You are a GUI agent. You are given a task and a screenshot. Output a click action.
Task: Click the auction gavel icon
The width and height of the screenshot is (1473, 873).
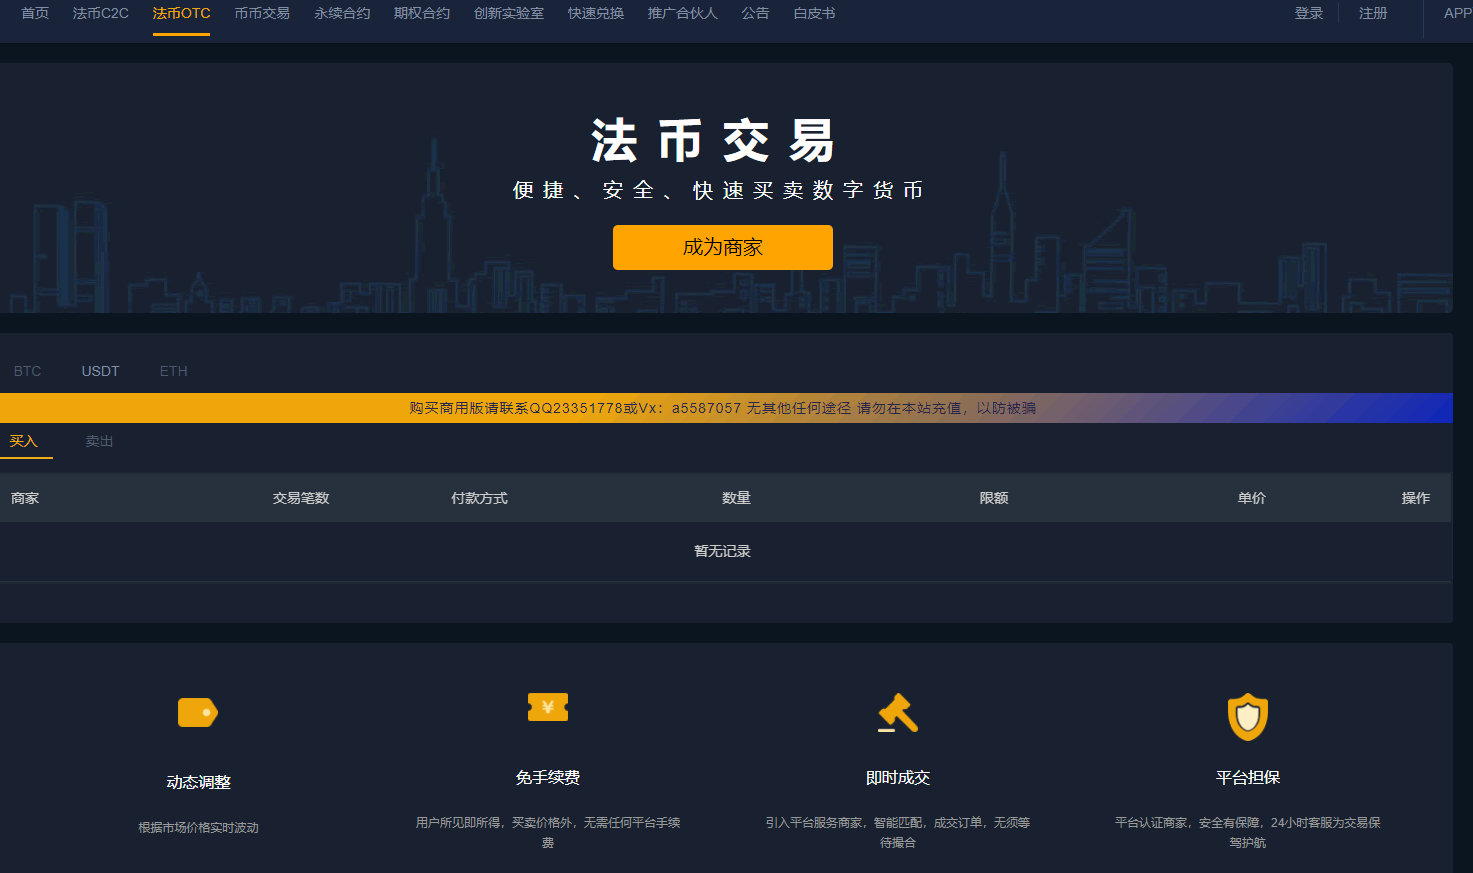[x=898, y=713]
